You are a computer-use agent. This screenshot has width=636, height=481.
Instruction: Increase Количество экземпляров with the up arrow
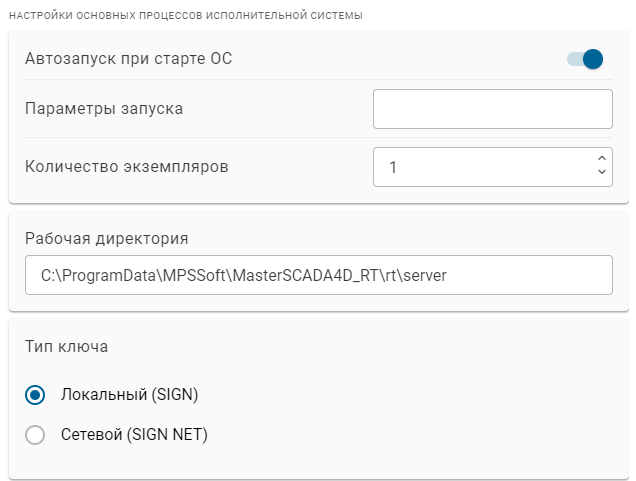pyautogui.click(x=601, y=158)
